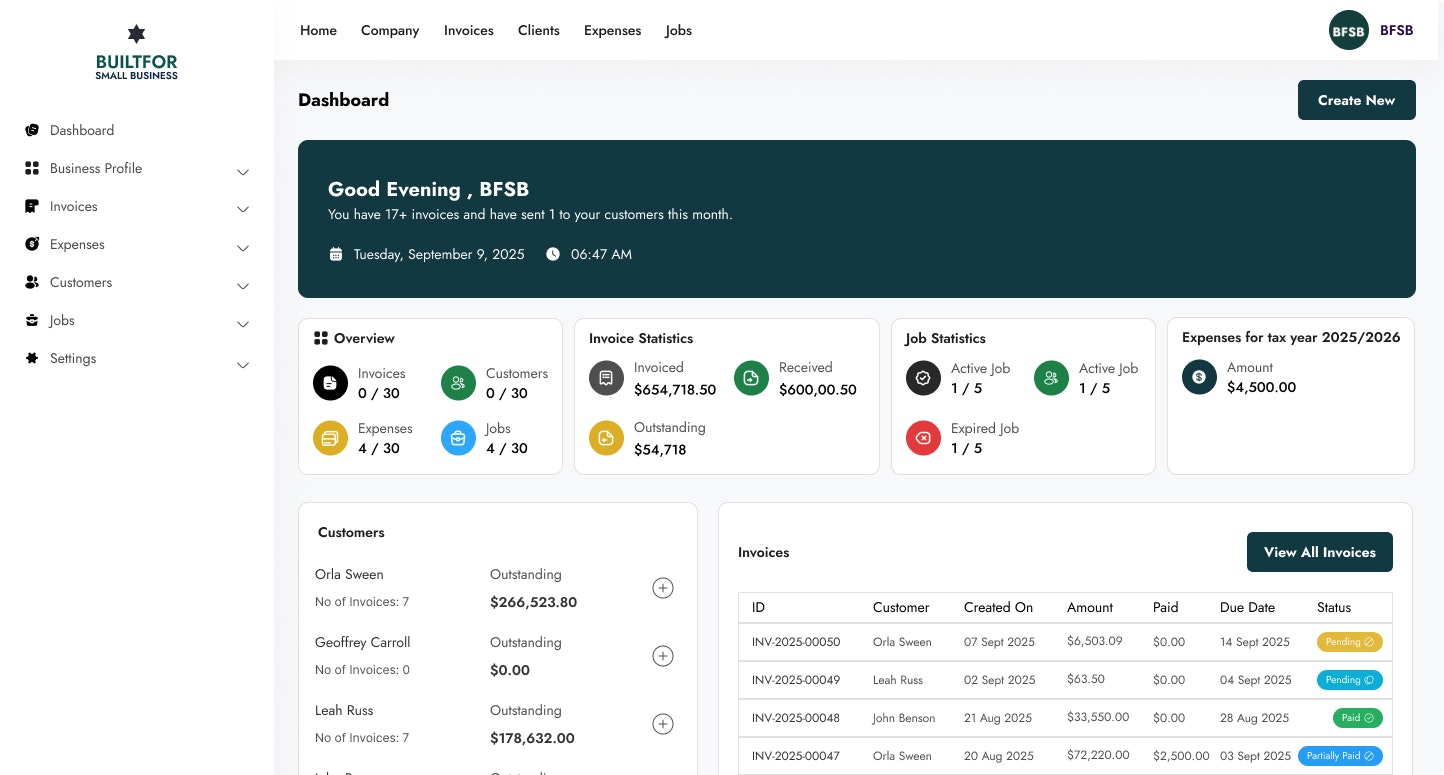Open the Clients top menu
Screen dimensions: 1444x775
tap(539, 30)
